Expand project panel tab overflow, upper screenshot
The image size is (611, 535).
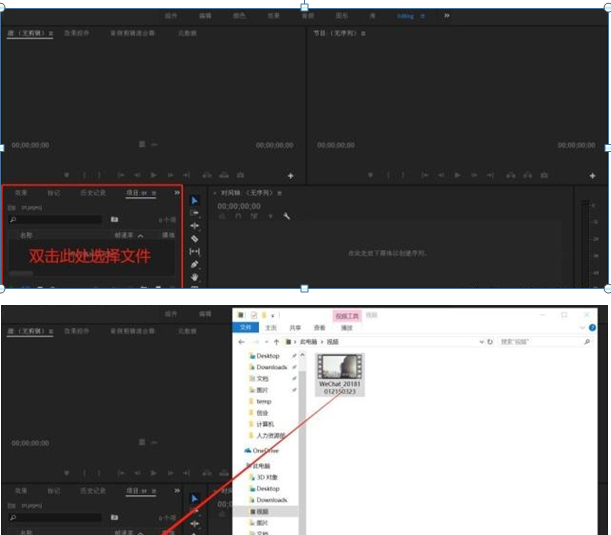pos(177,192)
